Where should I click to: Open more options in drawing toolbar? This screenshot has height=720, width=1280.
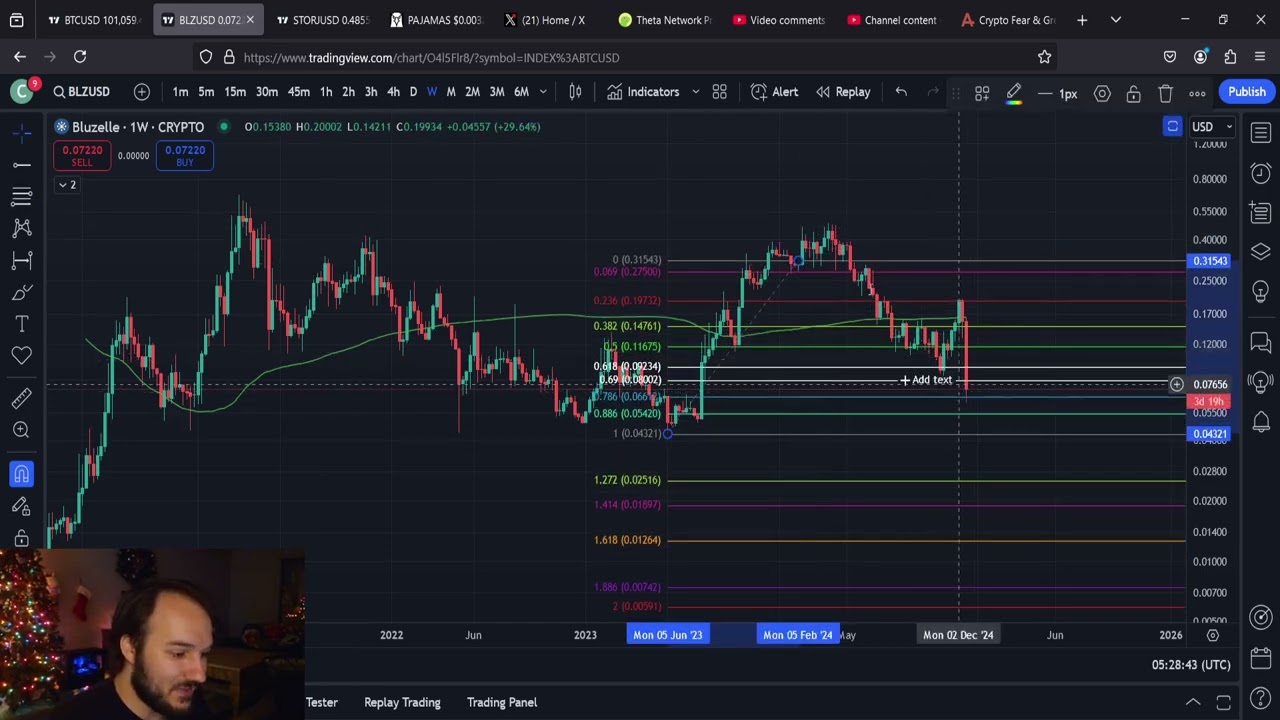click(x=1198, y=93)
